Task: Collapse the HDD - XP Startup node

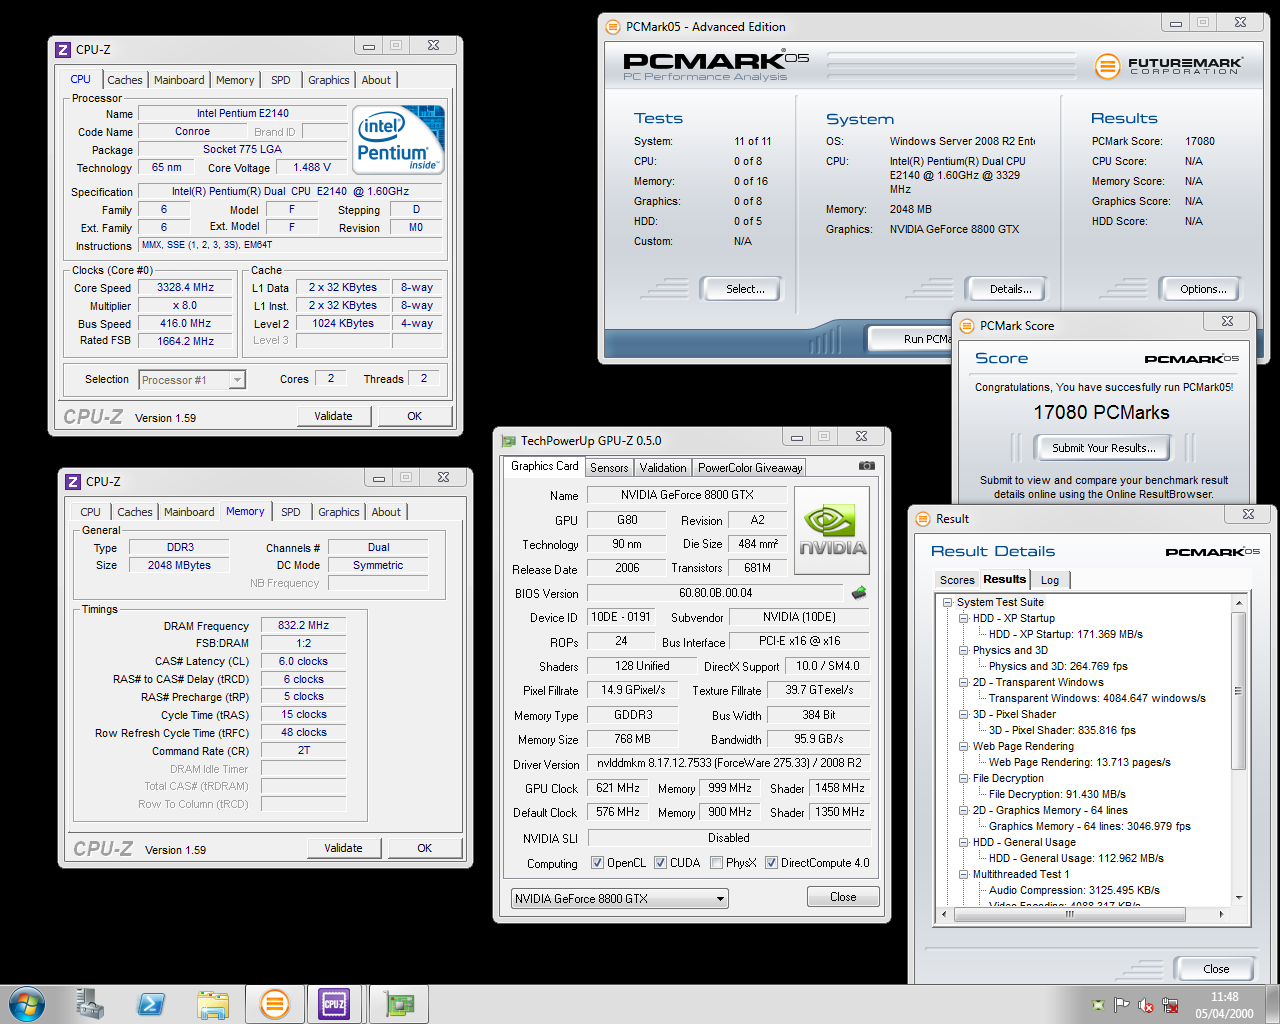Action: (963, 618)
